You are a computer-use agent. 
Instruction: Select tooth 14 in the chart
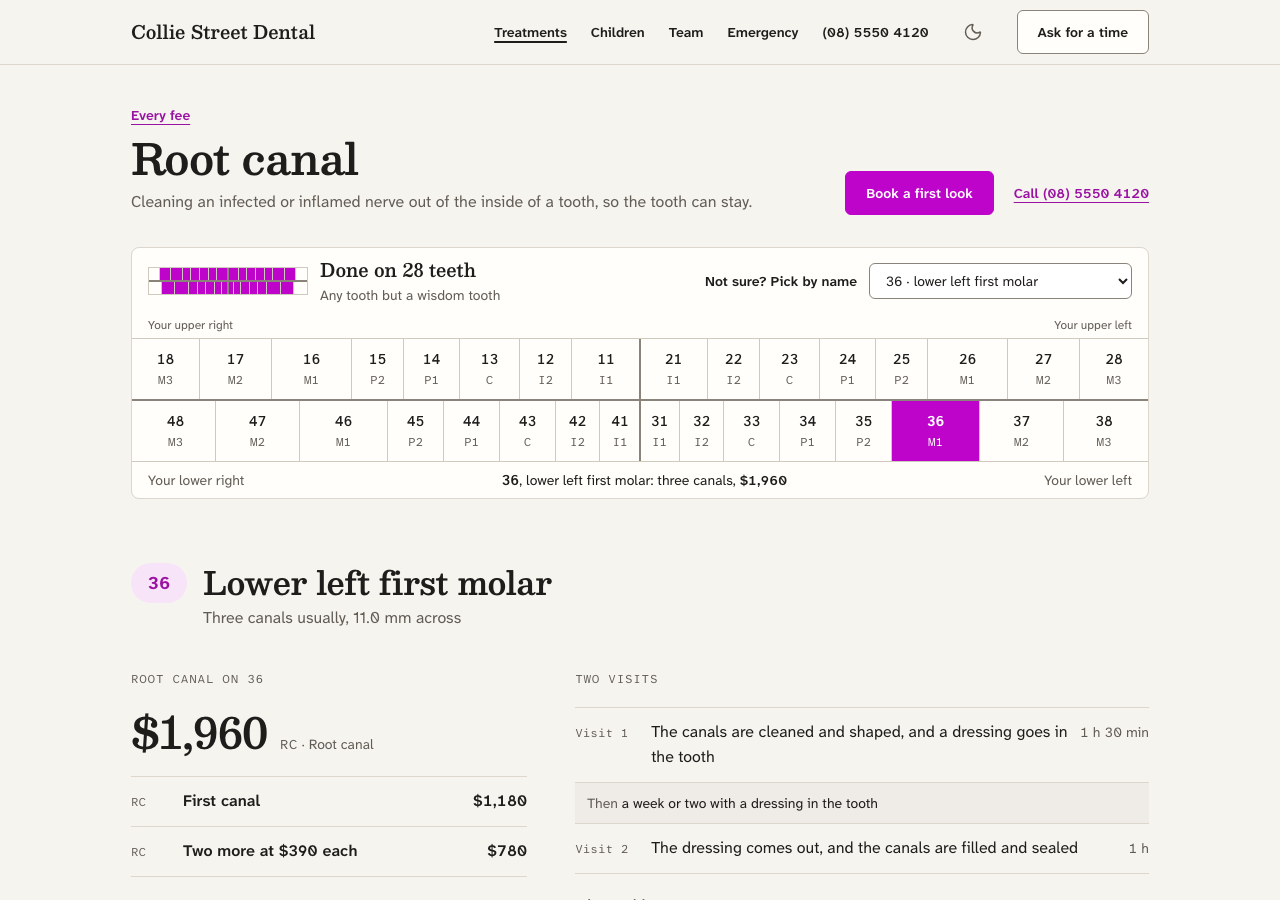point(432,369)
